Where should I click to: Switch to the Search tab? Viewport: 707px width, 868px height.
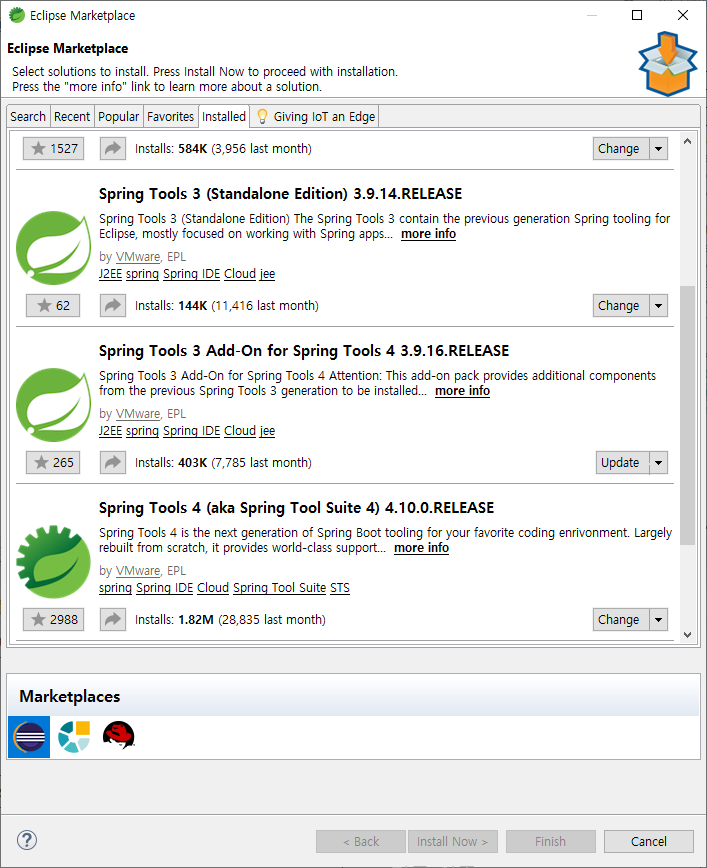point(28,116)
